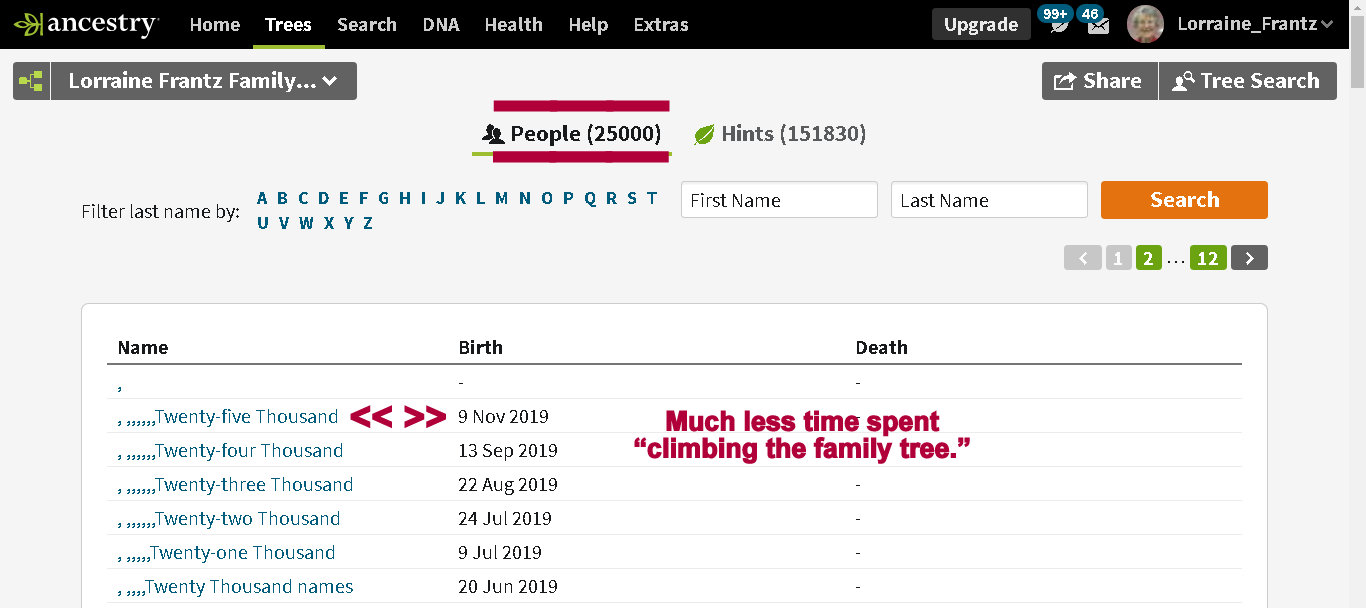Open the tree view icon button
The width and height of the screenshot is (1366, 608).
click(31, 81)
